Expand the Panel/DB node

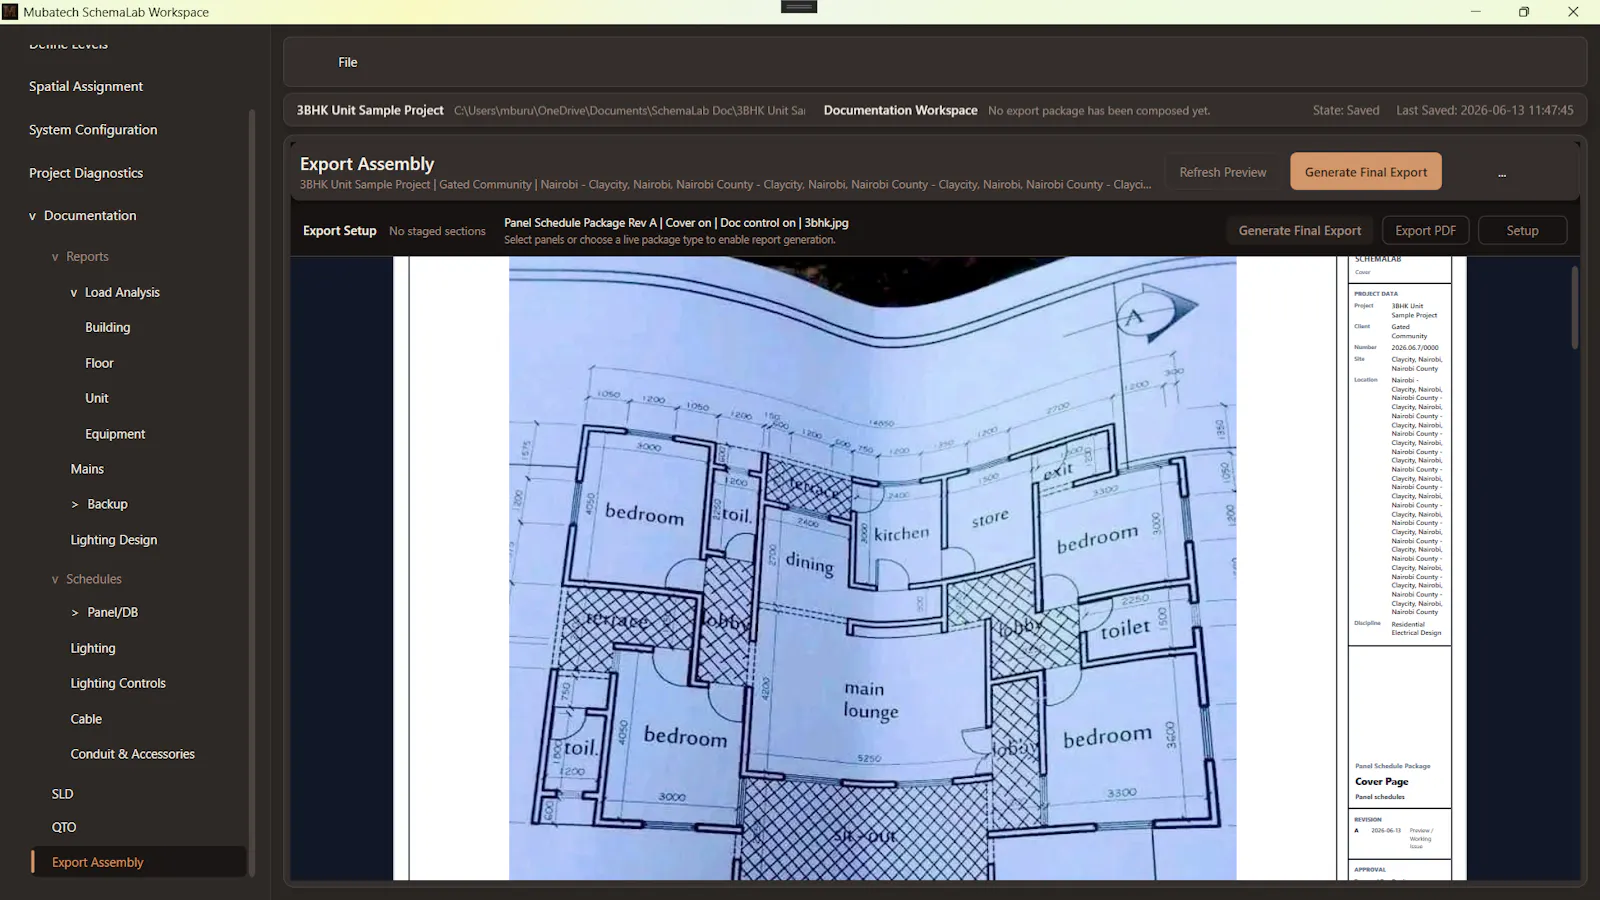(75, 613)
